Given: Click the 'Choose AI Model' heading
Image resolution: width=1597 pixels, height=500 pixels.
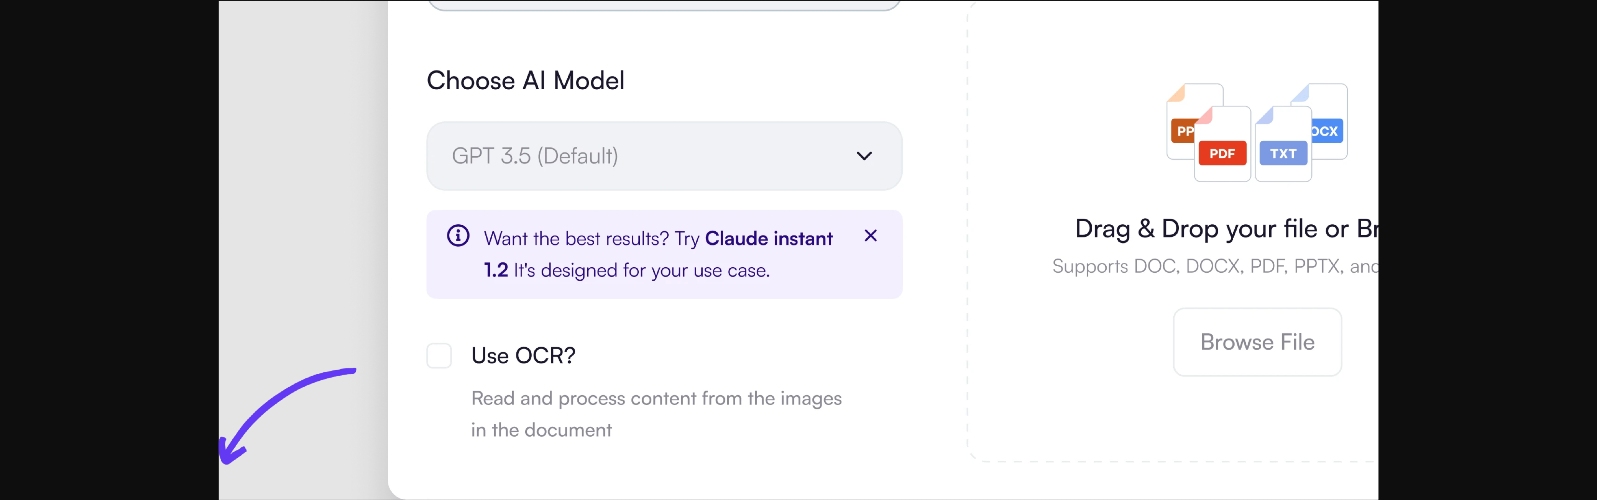Looking at the screenshot, I should 525,81.
